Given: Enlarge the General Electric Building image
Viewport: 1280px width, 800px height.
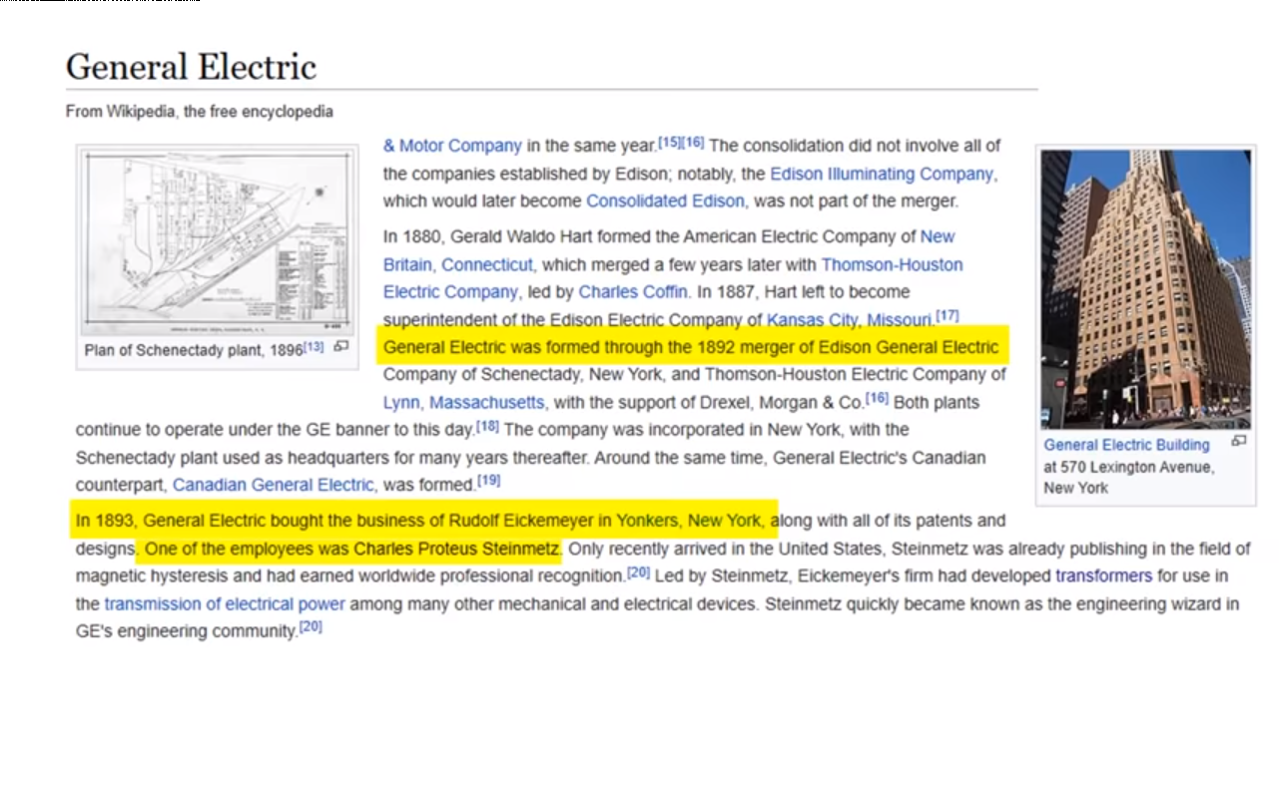Looking at the screenshot, I should (x=1238, y=441).
